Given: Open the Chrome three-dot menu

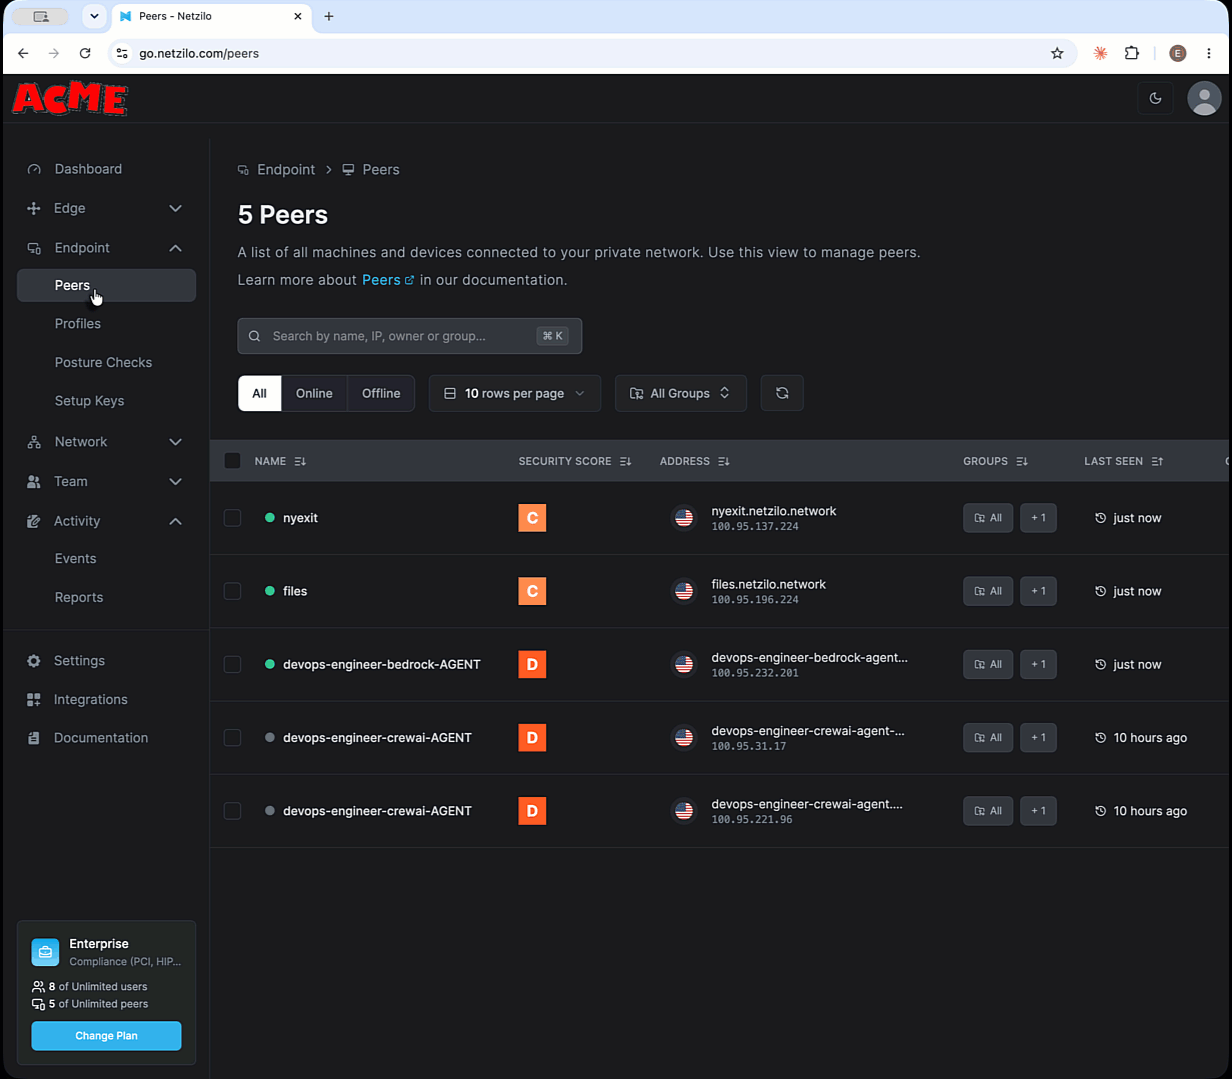Looking at the screenshot, I should point(1209,53).
